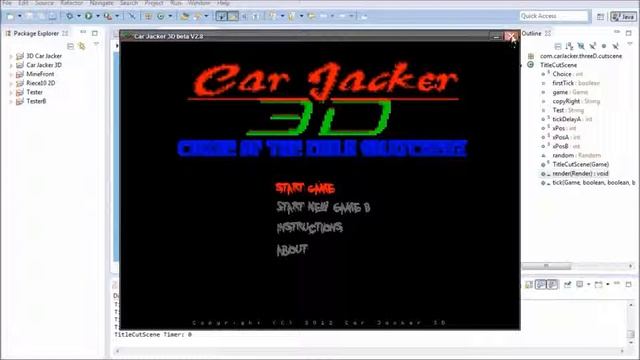Open the Refactor menu
This screenshot has height=360, width=640.
point(71,2)
